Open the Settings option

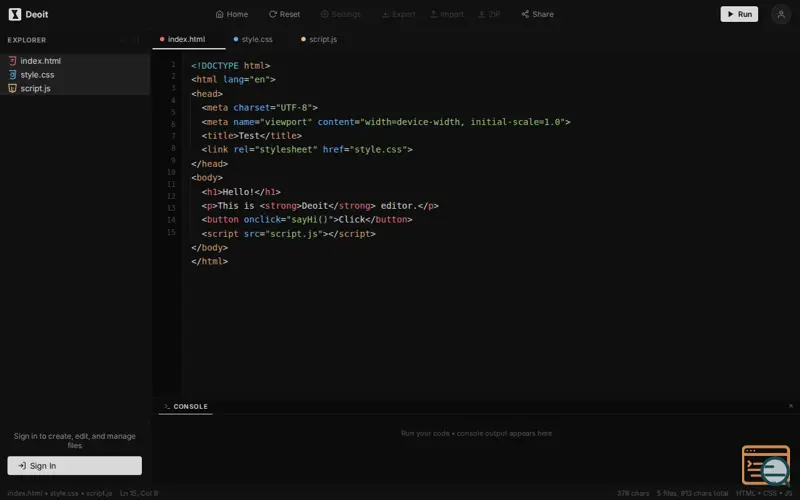(340, 14)
